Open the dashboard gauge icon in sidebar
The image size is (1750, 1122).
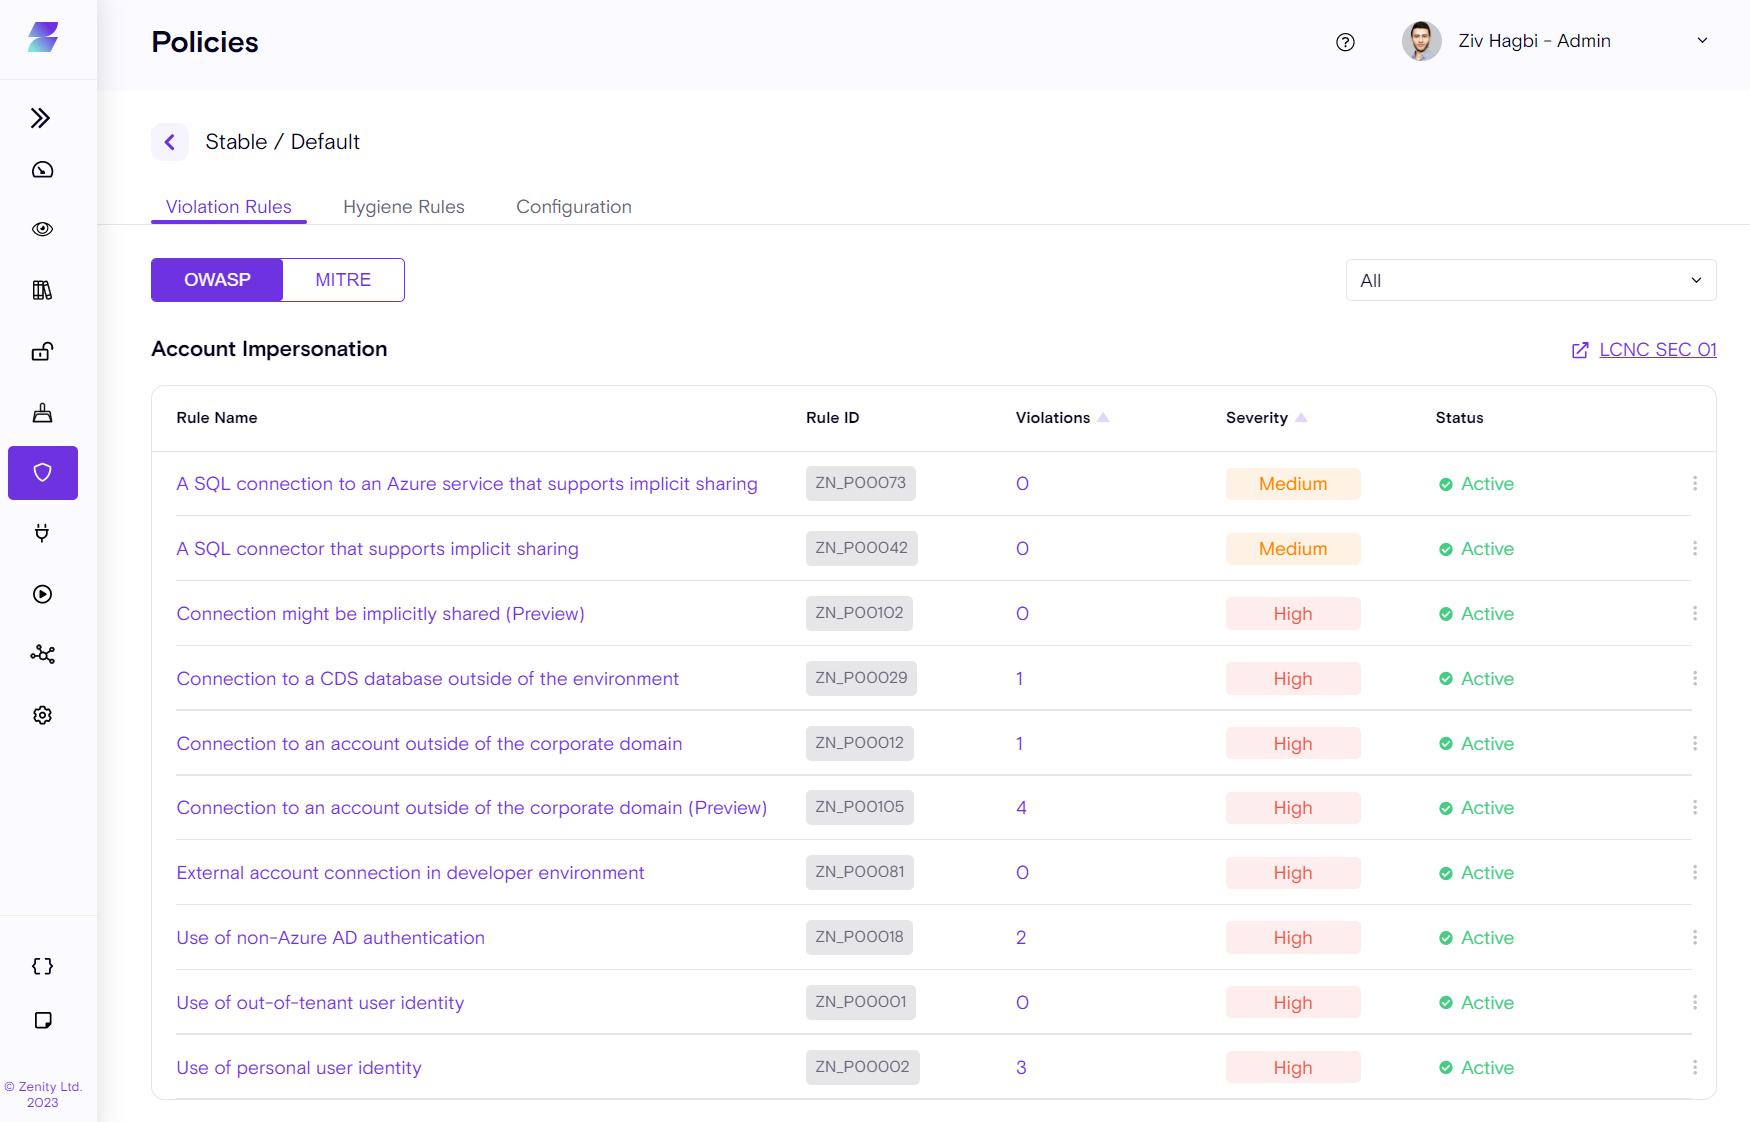point(42,170)
